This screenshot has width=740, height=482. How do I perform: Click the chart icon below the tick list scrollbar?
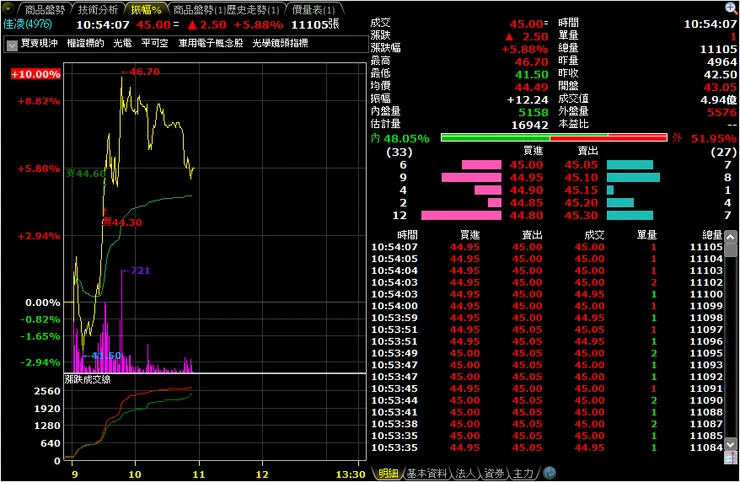(x=731, y=457)
